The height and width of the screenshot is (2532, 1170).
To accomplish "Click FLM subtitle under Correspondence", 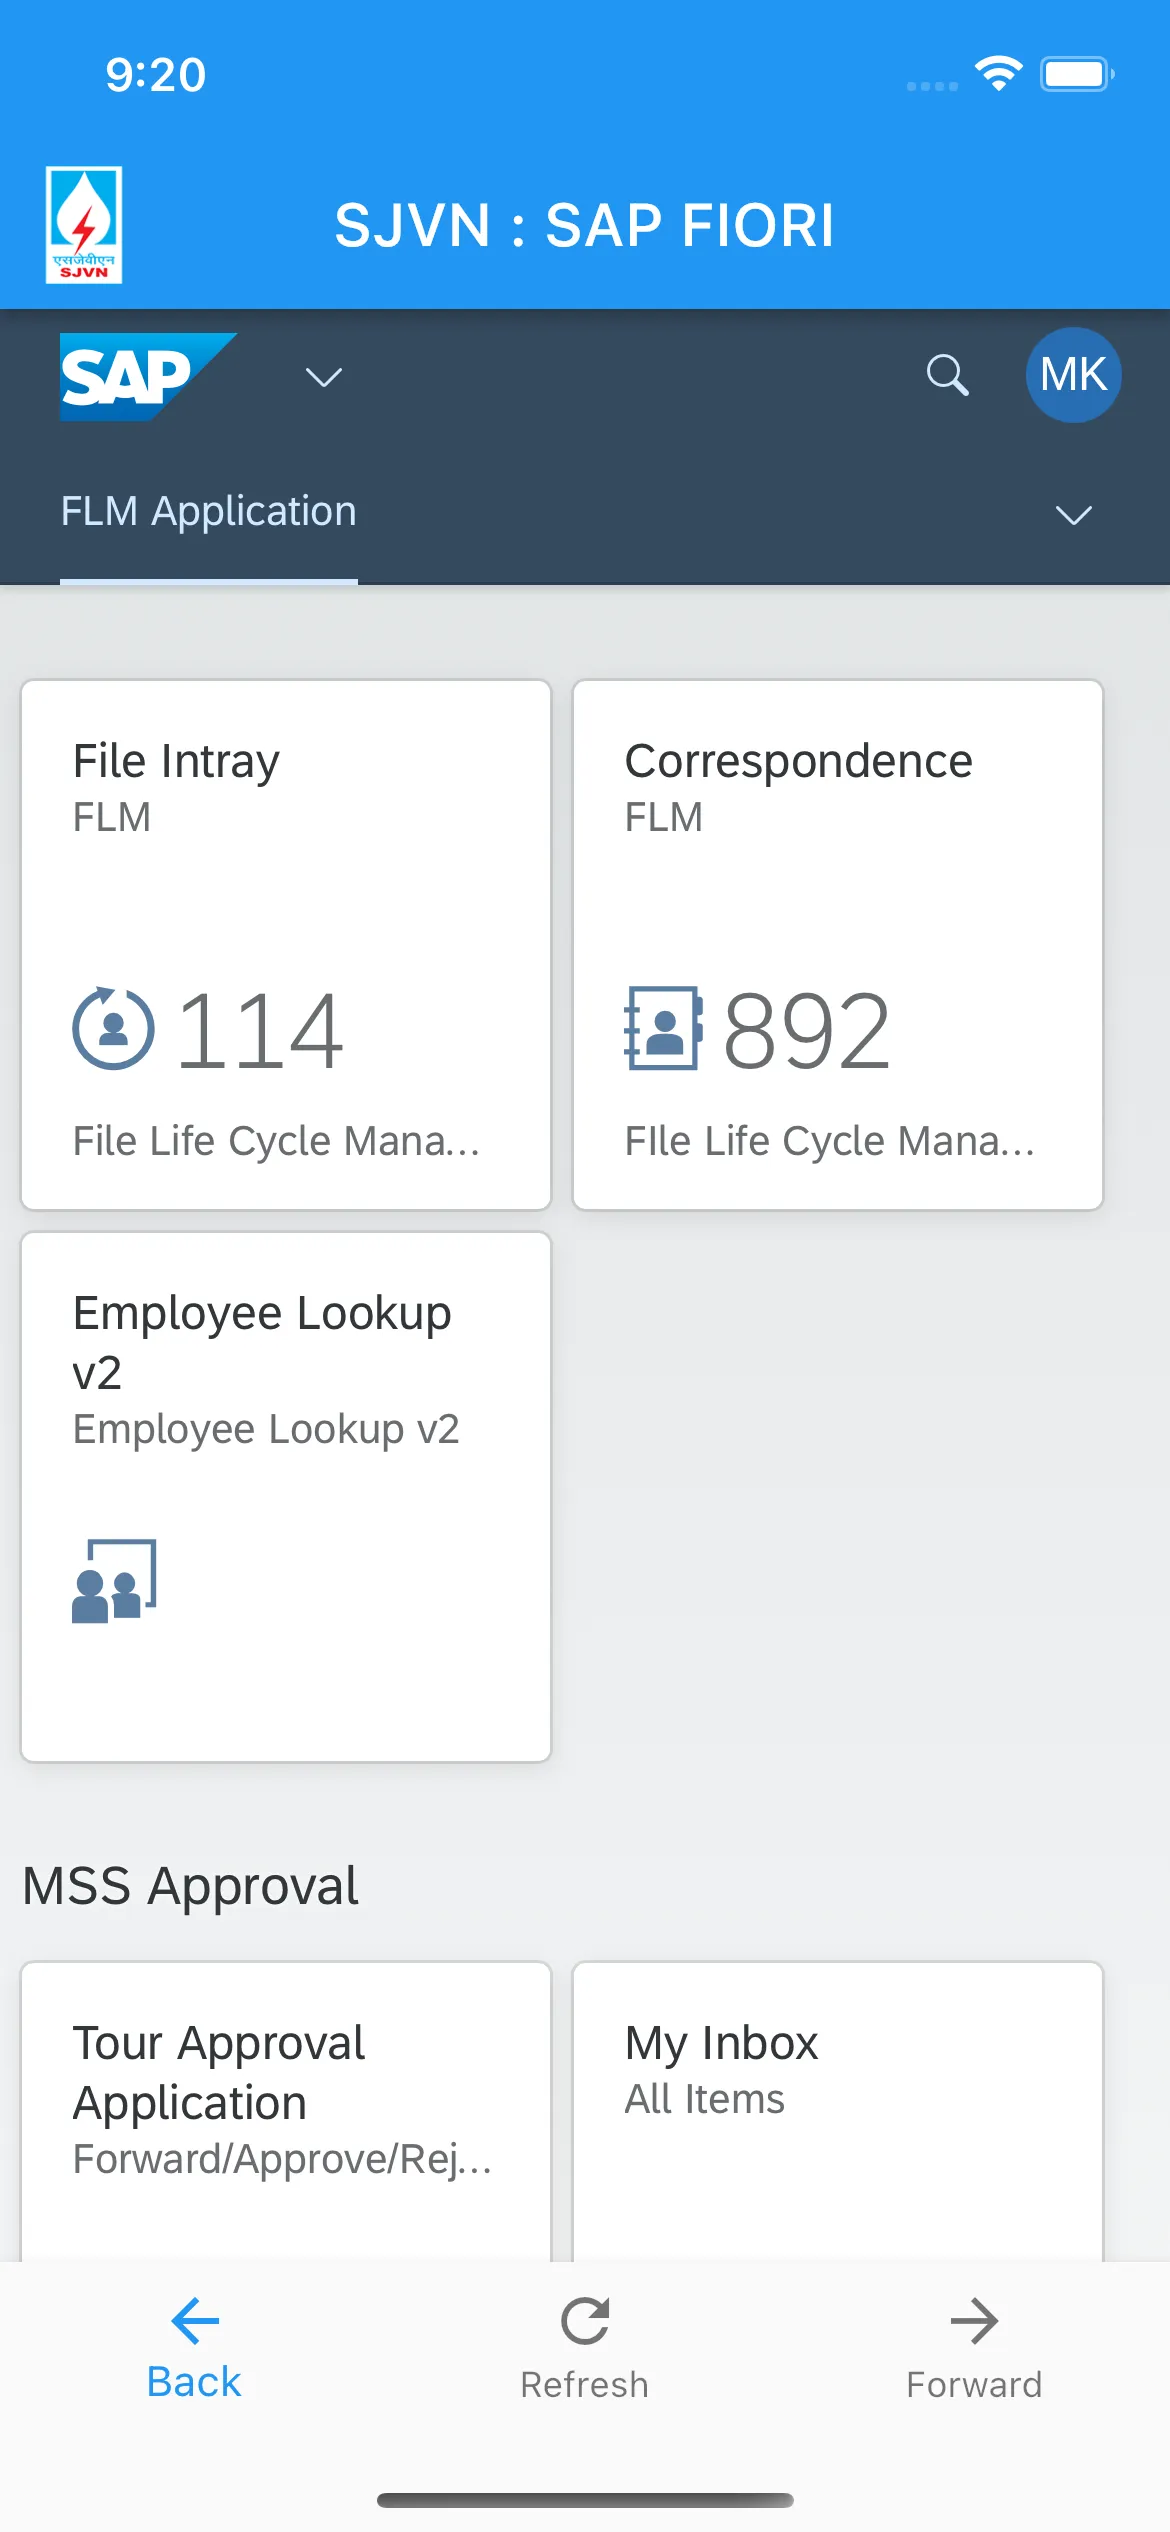I will click(664, 818).
